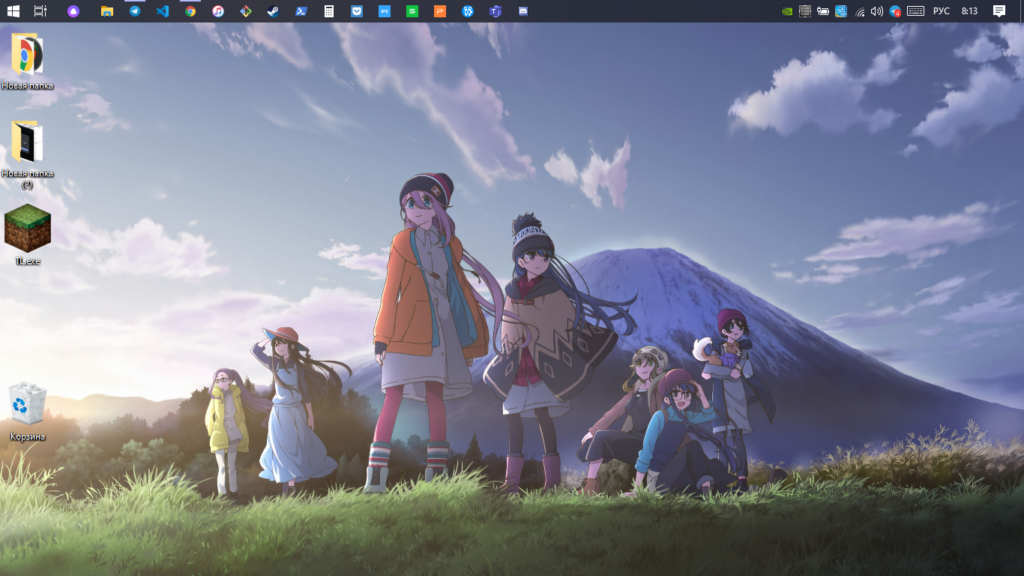Screen dimensions: 1024x576
Task: Open the volume control in tray
Action: tap(877, 11)
